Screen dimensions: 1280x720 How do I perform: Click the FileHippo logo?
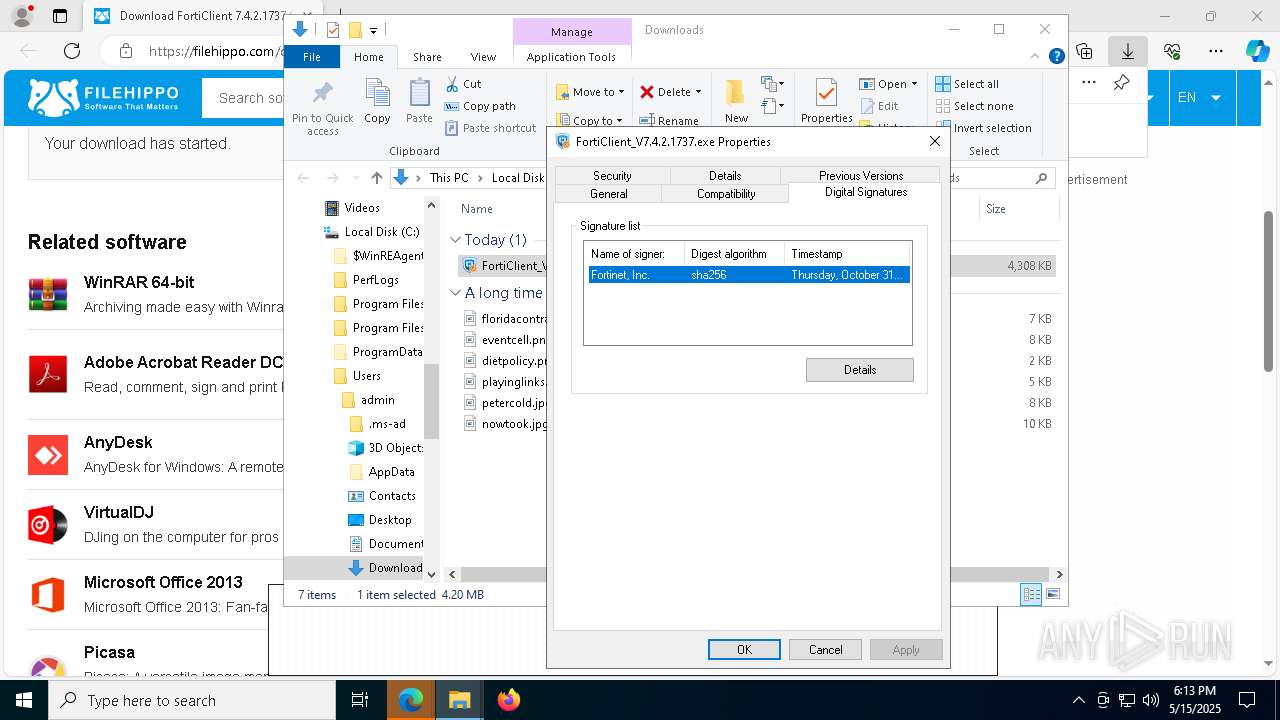coord(103,98)
